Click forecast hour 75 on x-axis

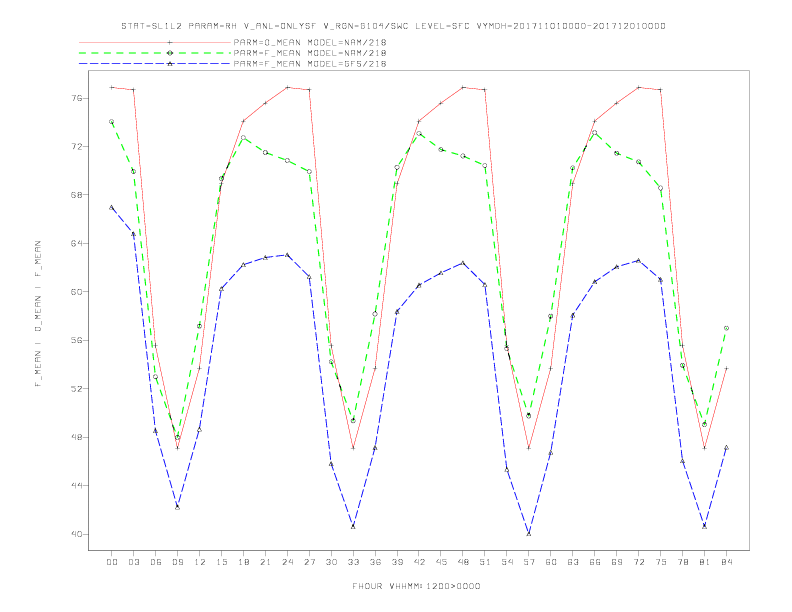pyautogui.click(x=661, y=562)
